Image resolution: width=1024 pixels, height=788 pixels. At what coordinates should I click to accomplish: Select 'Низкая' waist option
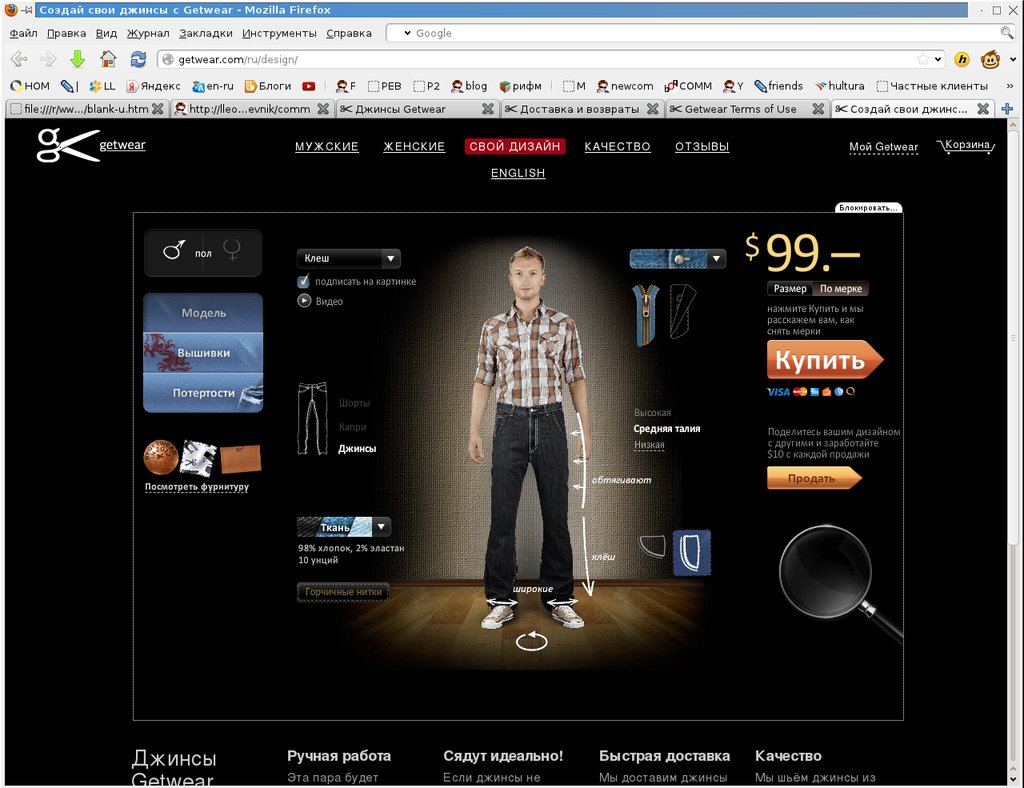pos(649,445)
